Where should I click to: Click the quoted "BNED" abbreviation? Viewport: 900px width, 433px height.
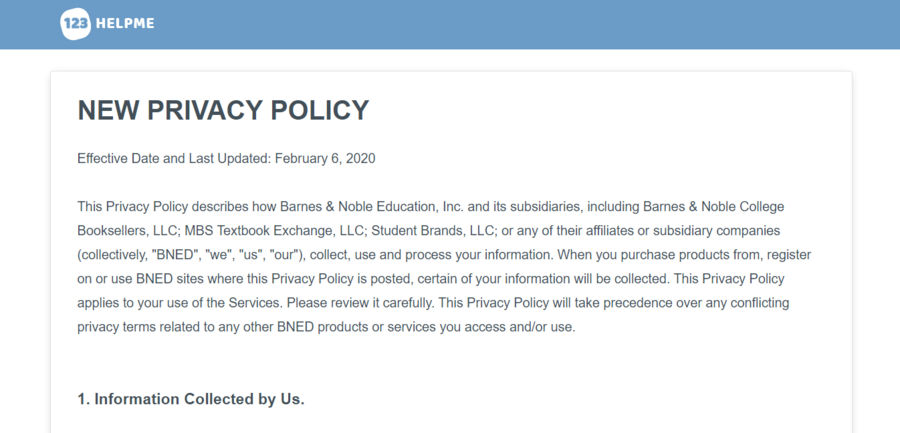[174, 254]
